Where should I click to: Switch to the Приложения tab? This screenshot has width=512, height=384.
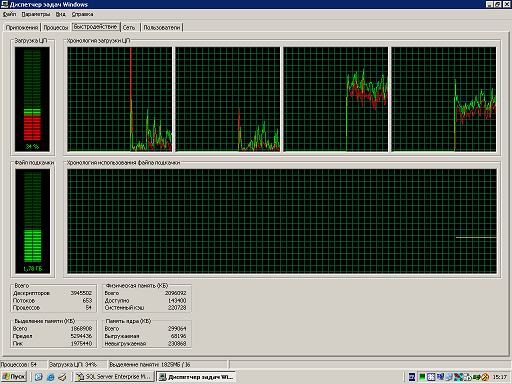click(22, 27)
